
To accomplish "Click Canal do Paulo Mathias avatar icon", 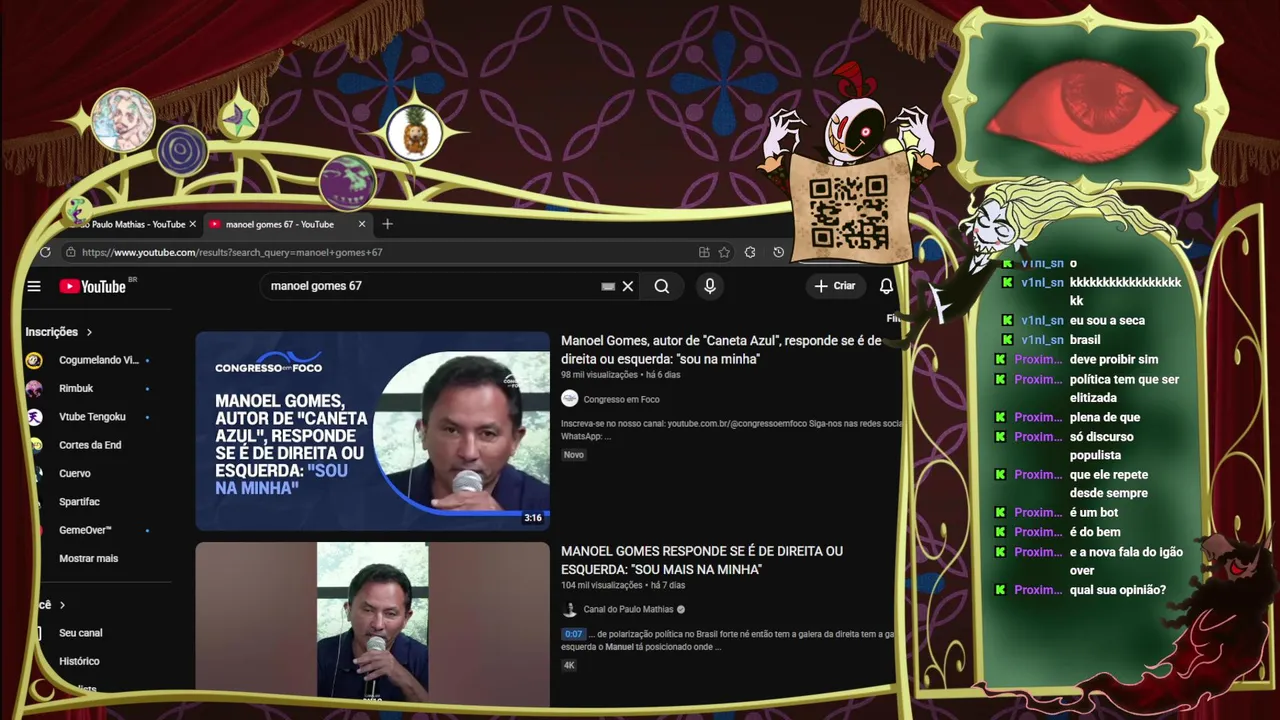I will [570, 609].
